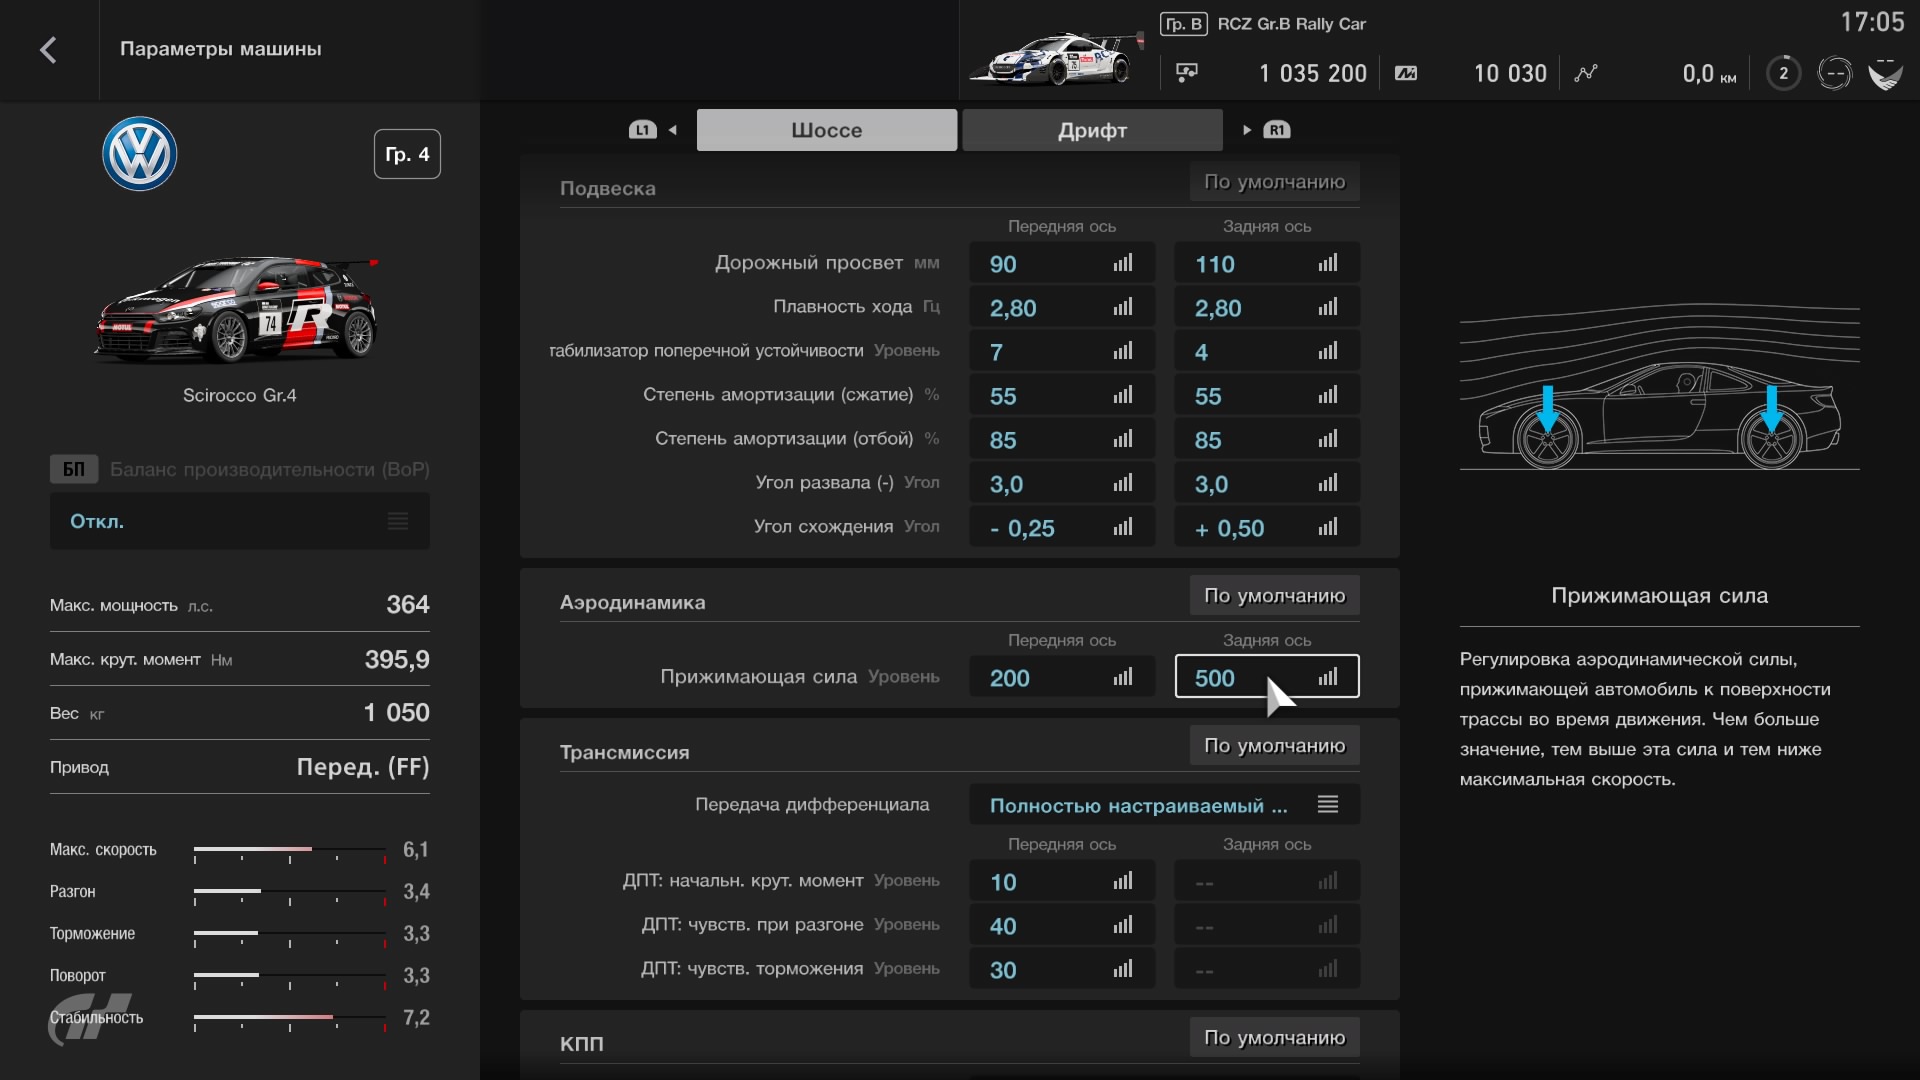Click the back arrow icon
The image size is (1920, 1080).
coord(48,50)
